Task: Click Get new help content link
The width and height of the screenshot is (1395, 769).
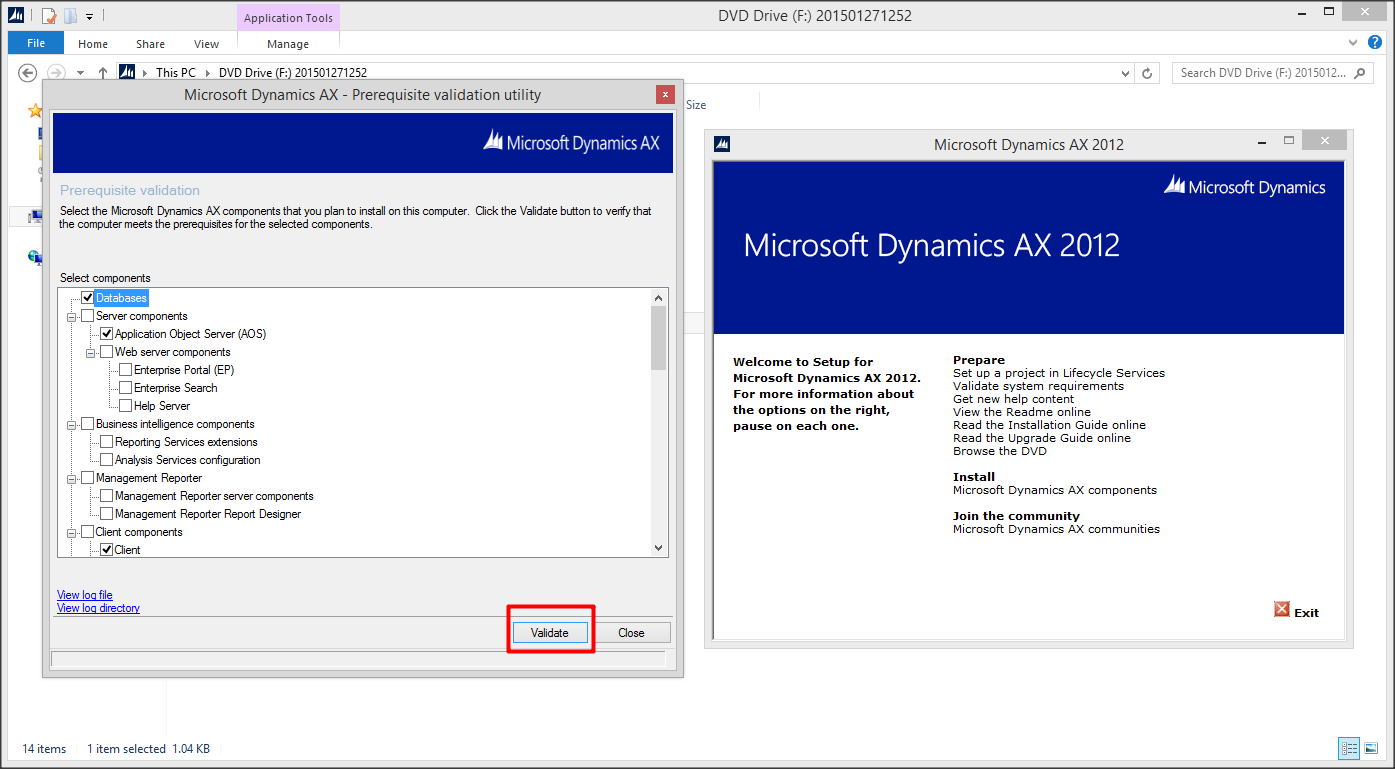Action: pyautogui.click(x=1014, y=399)
